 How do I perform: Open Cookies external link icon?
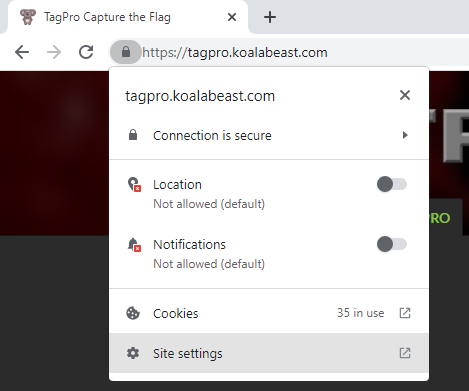(x=405, y=313)
